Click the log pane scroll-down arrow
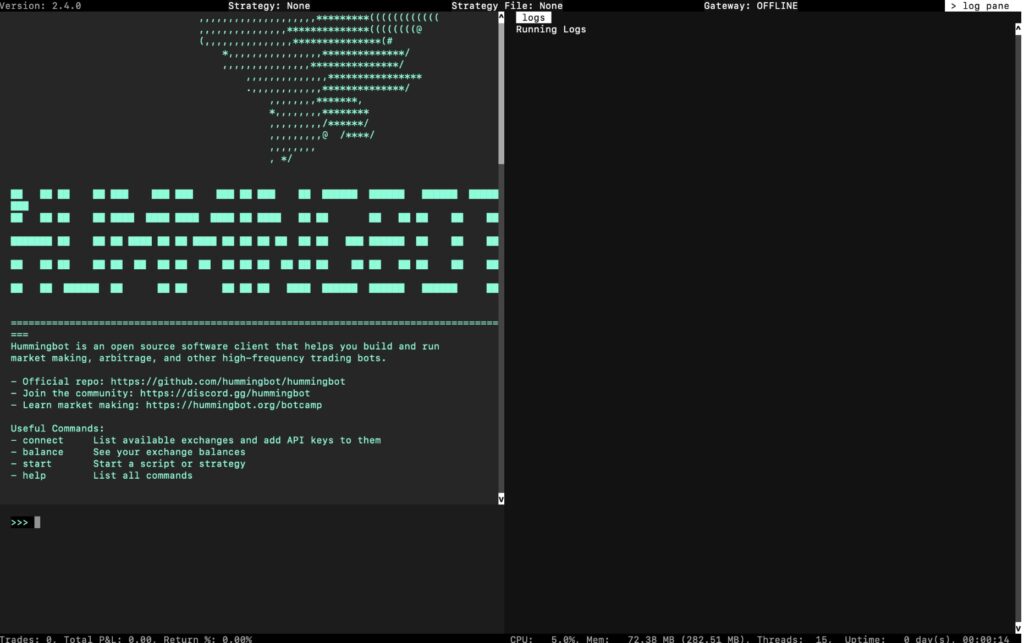This screenshot has height=643, width=1024. click(1017, 628)
